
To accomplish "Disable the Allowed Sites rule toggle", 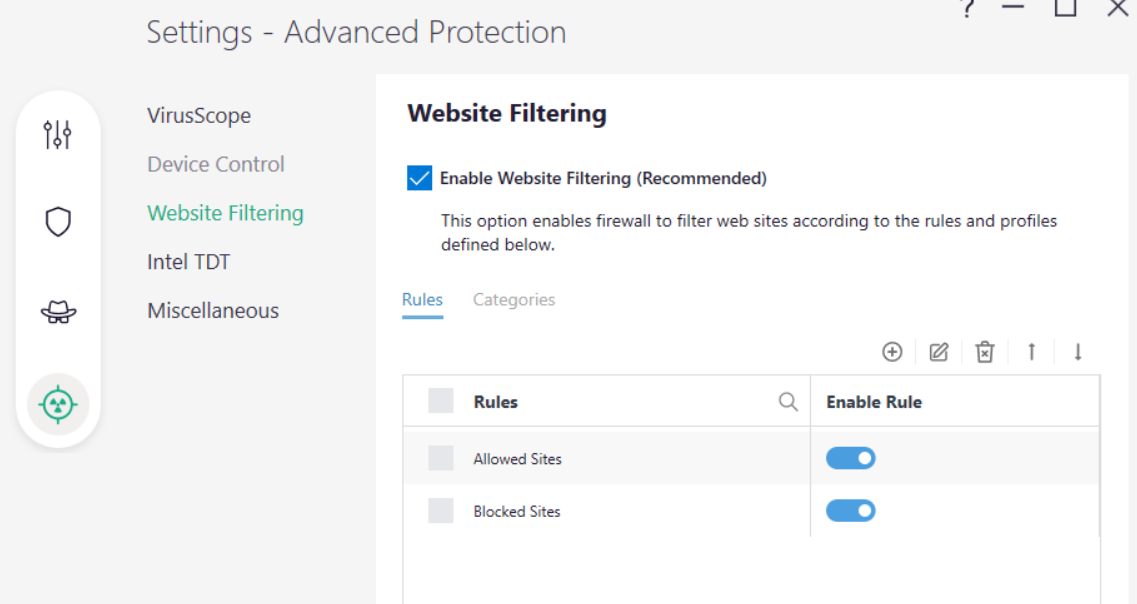I will (851, 457).
